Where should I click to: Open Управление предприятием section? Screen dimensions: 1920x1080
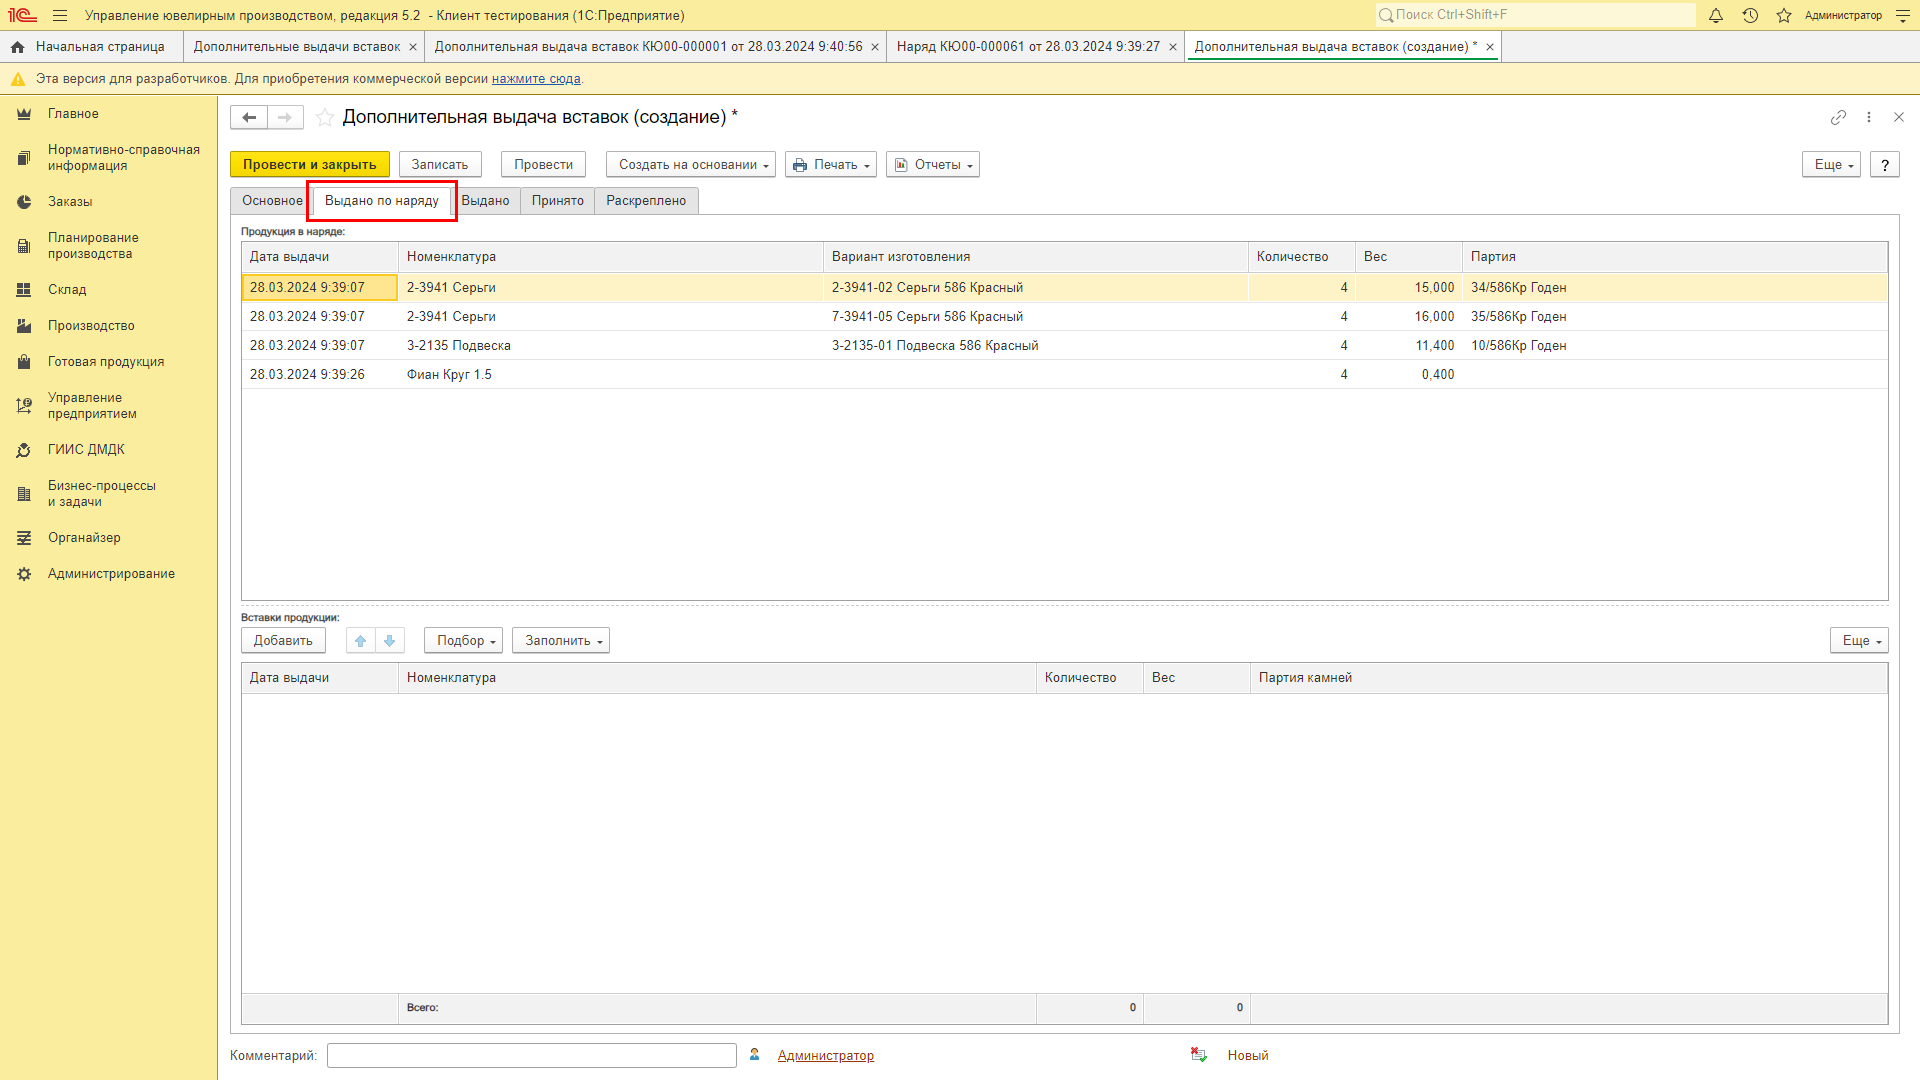coord(92,406)
